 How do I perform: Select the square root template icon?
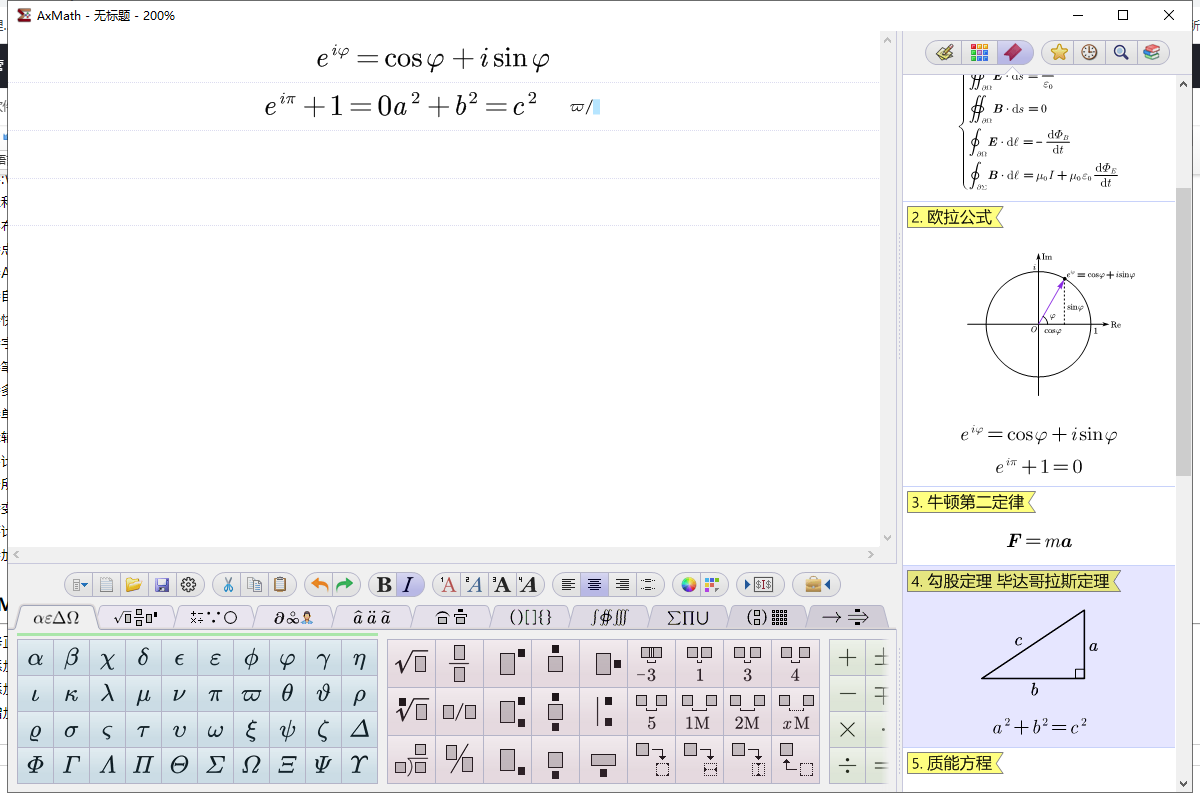point(411,661)
